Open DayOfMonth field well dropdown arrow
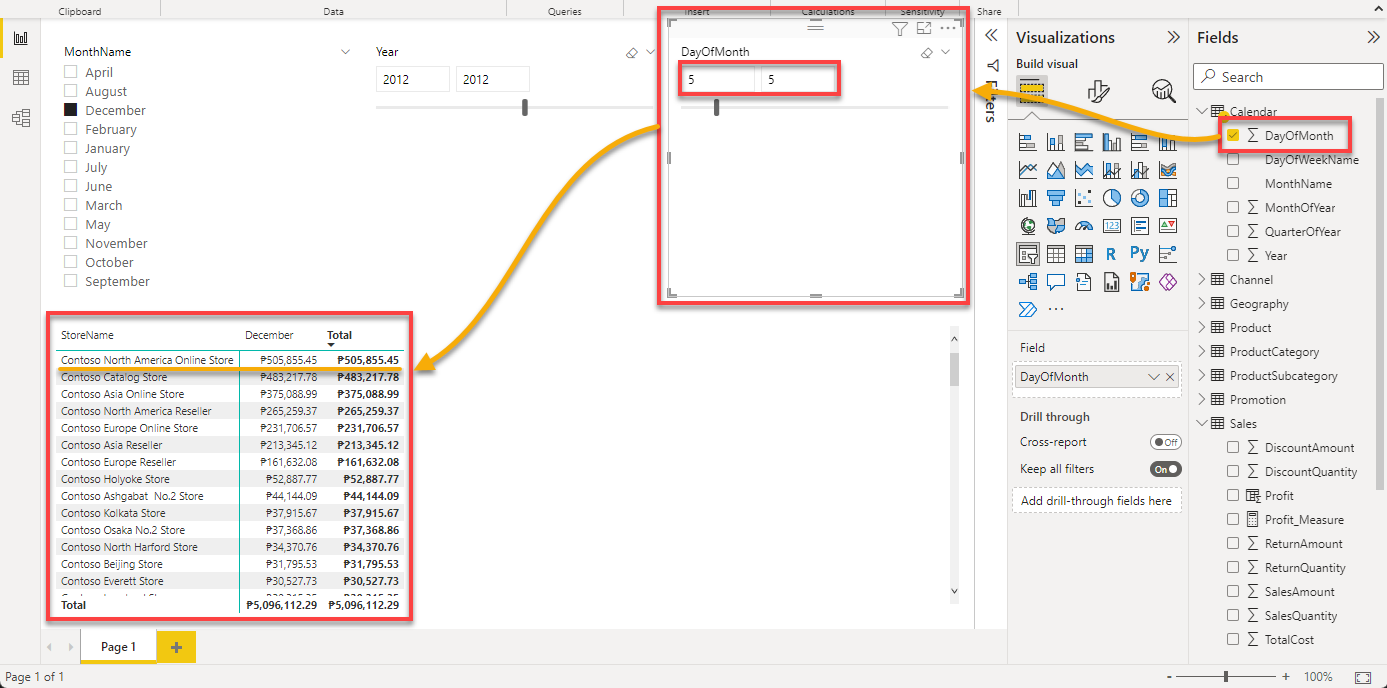 [1154, 377]
